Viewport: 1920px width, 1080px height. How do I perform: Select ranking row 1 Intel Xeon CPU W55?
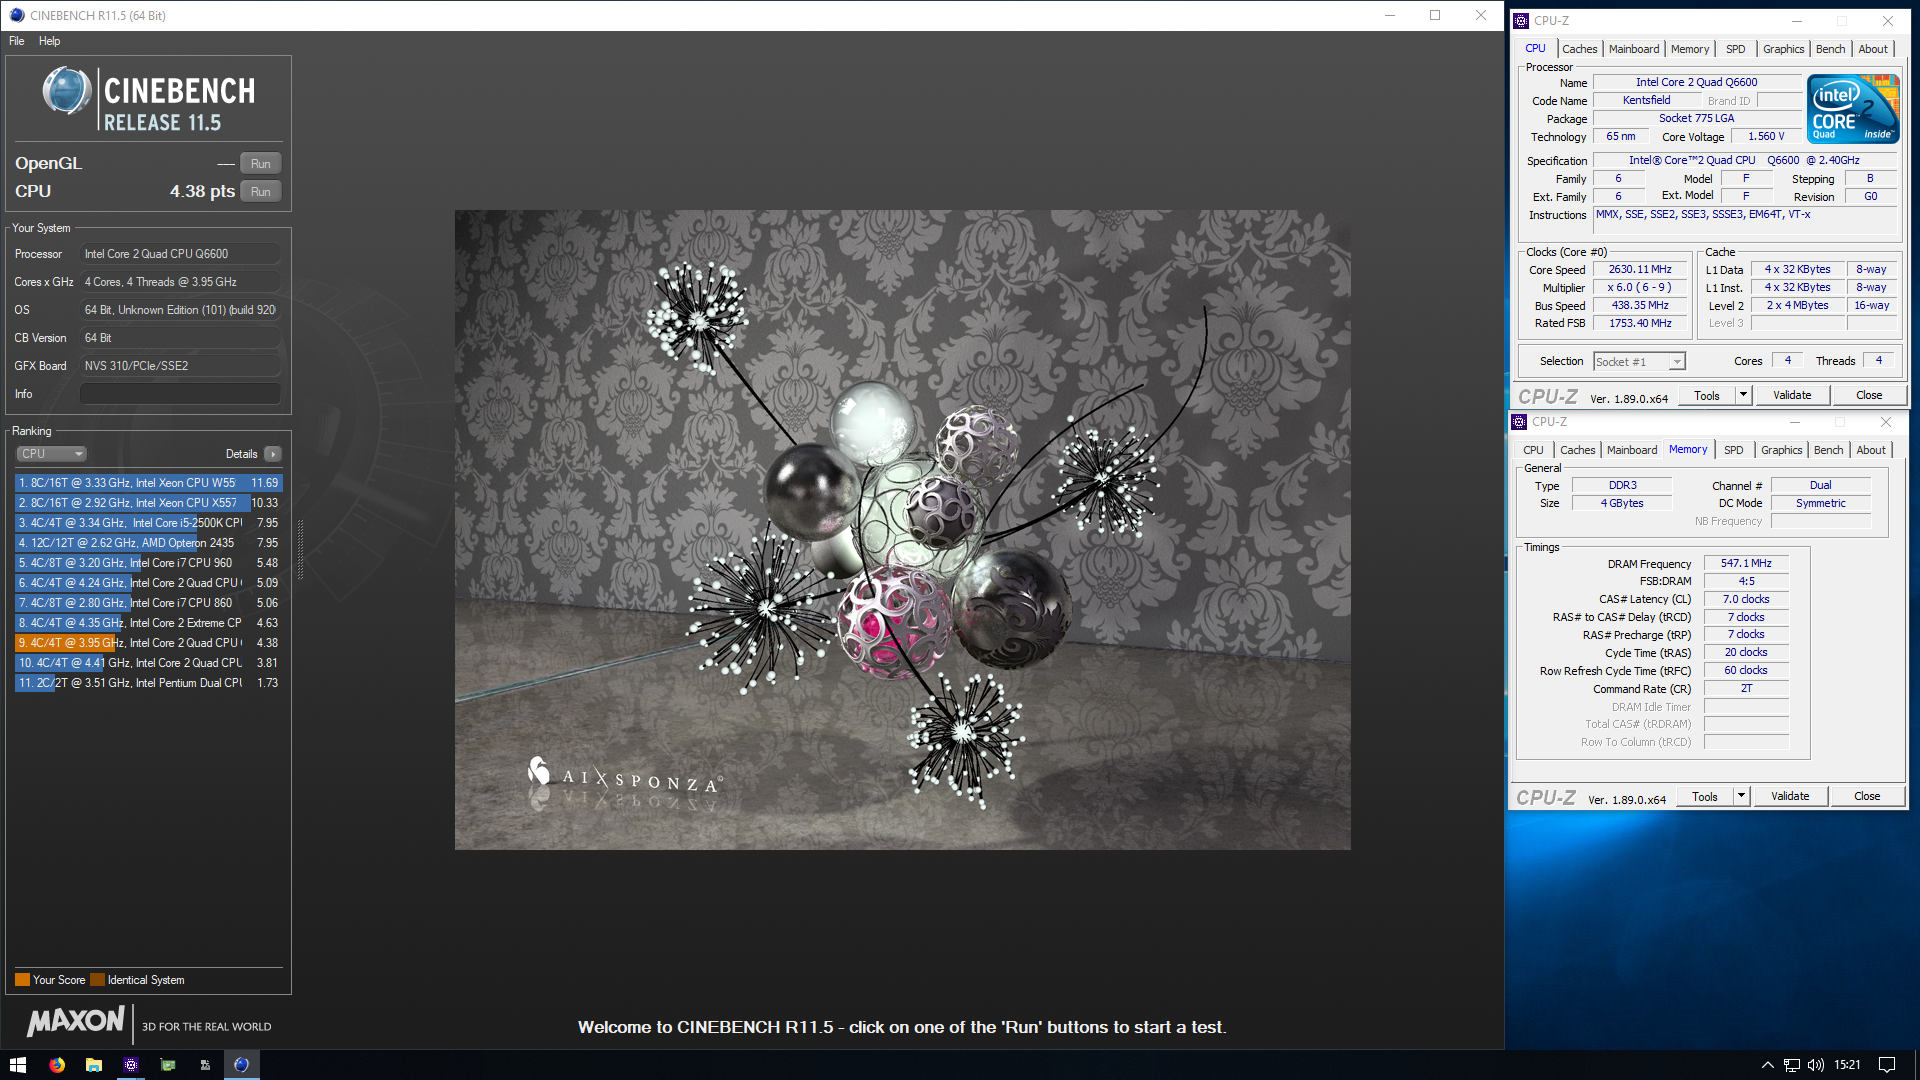pos(148,483)
